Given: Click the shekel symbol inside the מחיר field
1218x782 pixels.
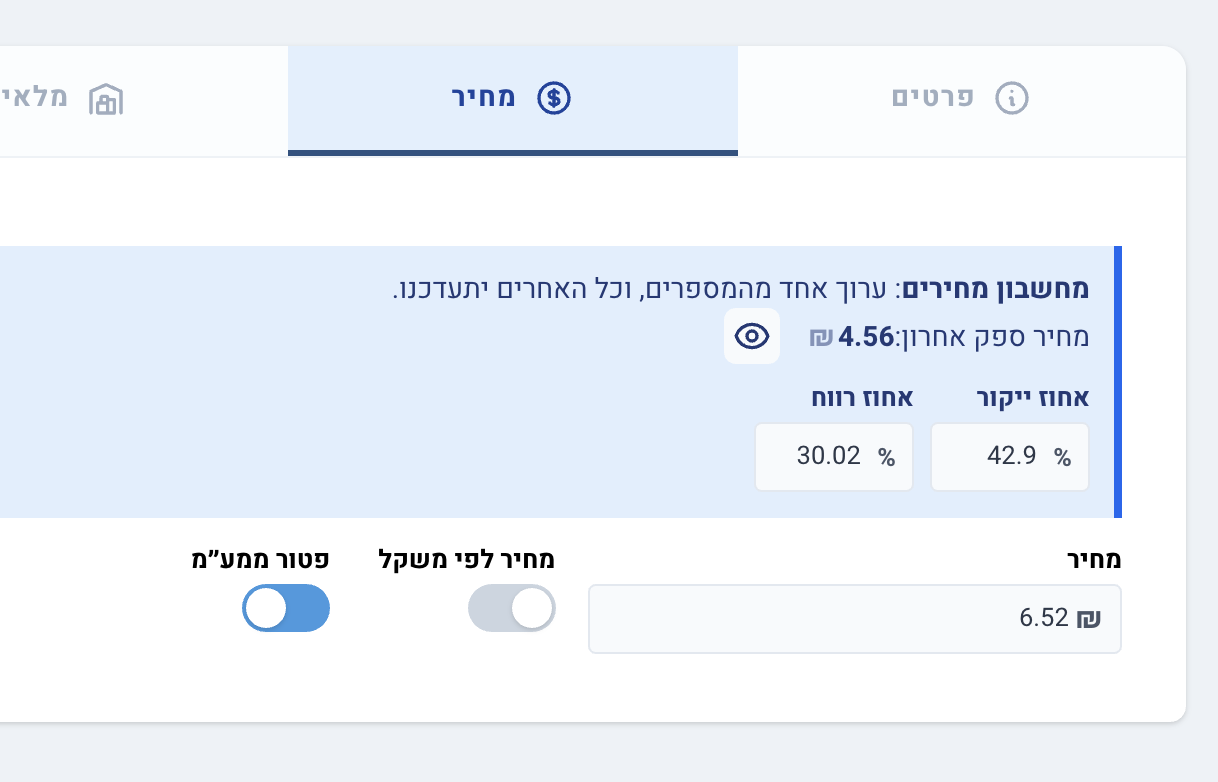Looking at the screenshot, I should coord(1088,618).
